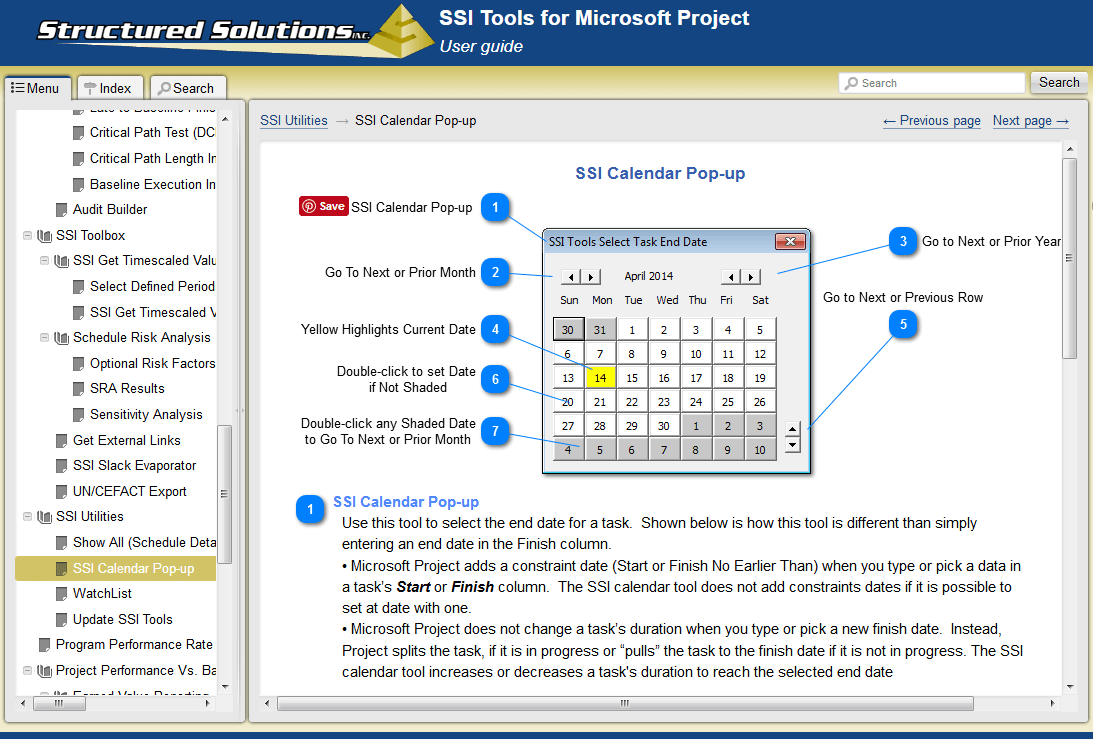
Task: Open the SSI Get Timescaled Valu book topic
Action: [144, 261]
